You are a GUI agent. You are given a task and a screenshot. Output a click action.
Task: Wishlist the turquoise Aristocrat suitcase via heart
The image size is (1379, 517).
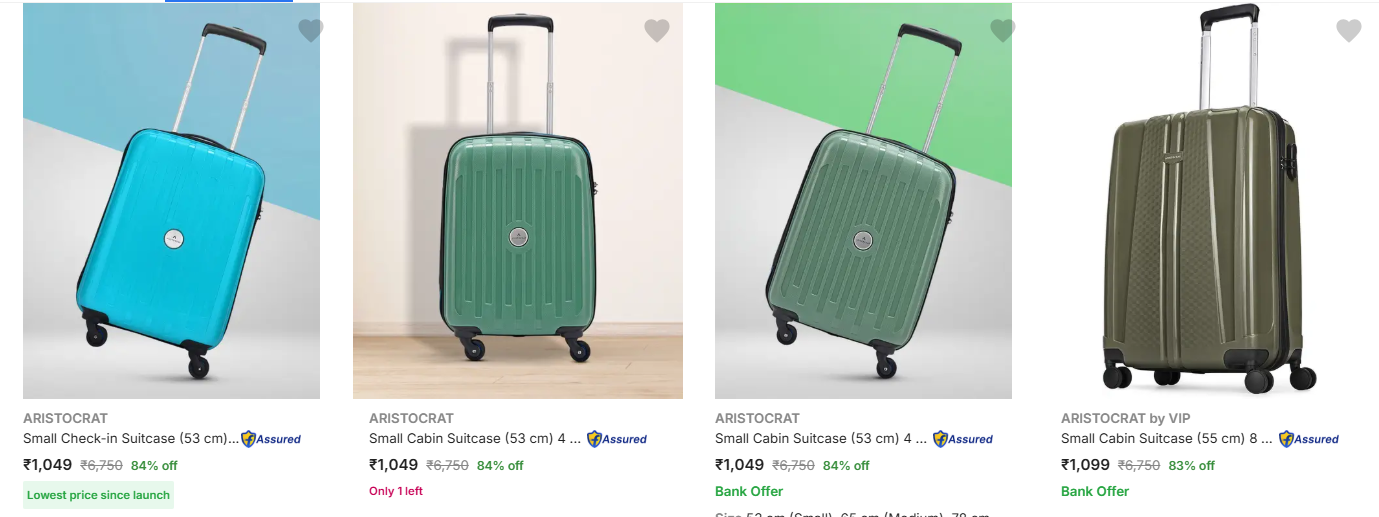(311, 31)
